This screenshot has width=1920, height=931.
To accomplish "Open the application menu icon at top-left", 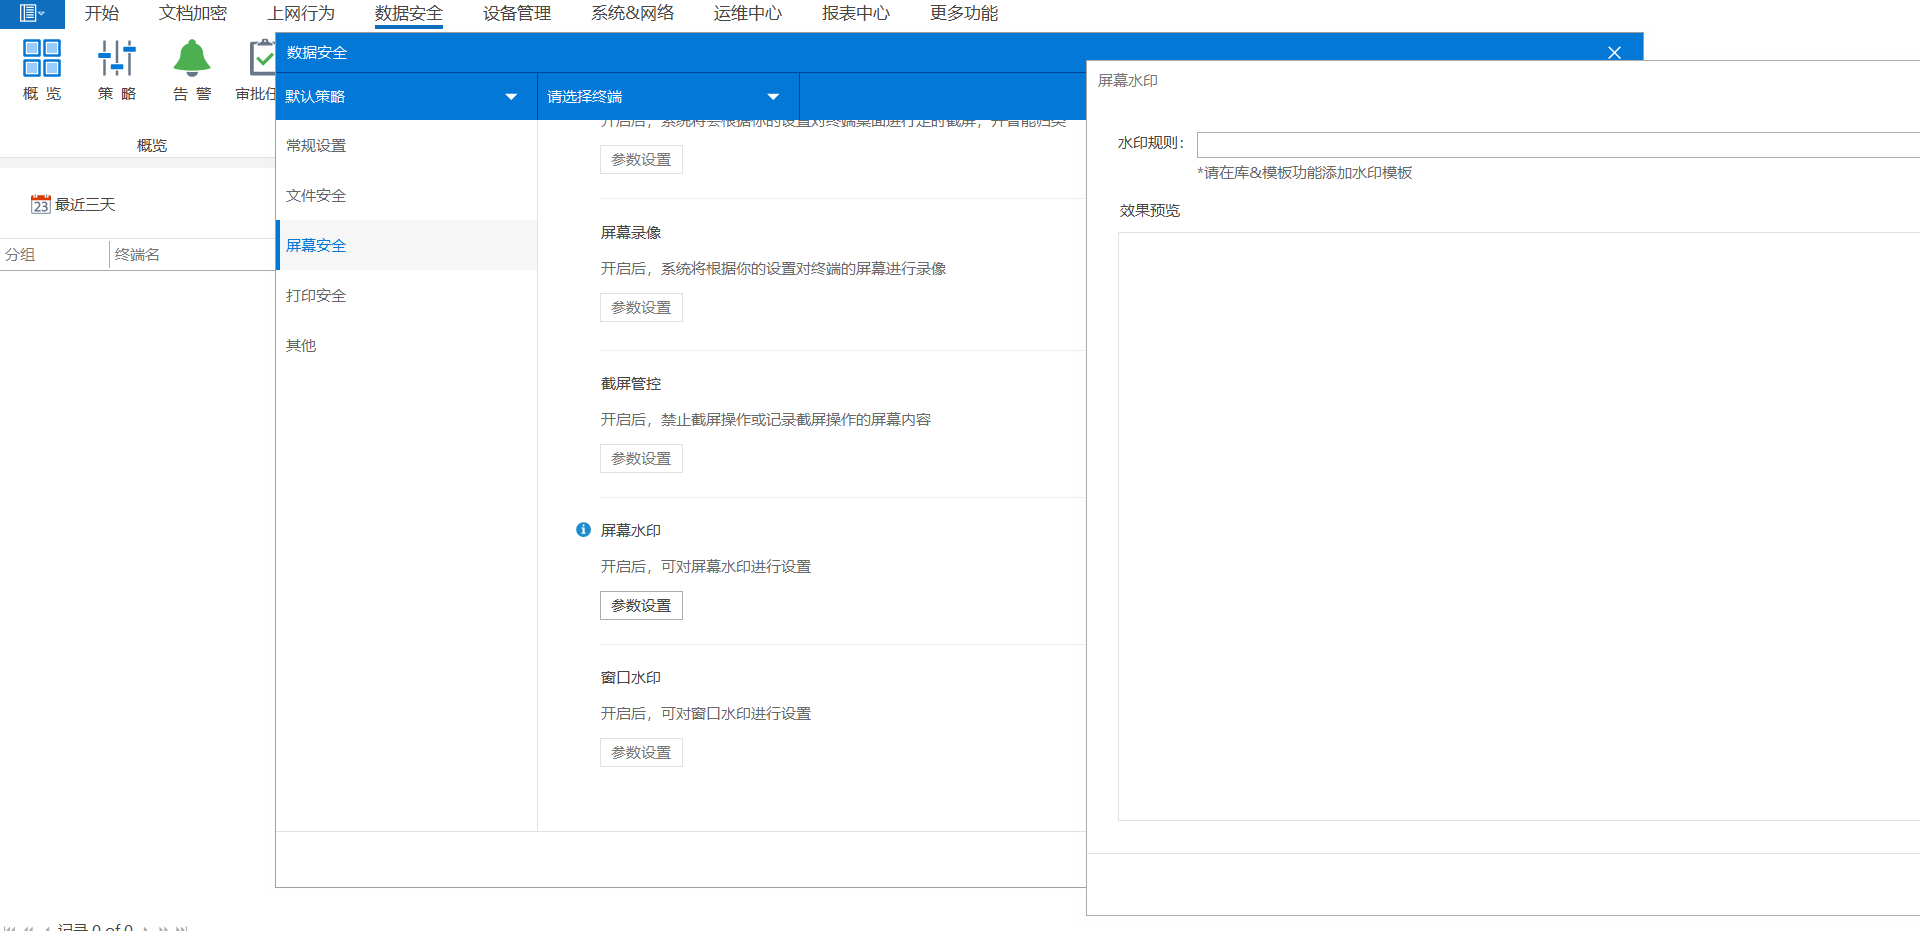I will [x=31, y=14].
